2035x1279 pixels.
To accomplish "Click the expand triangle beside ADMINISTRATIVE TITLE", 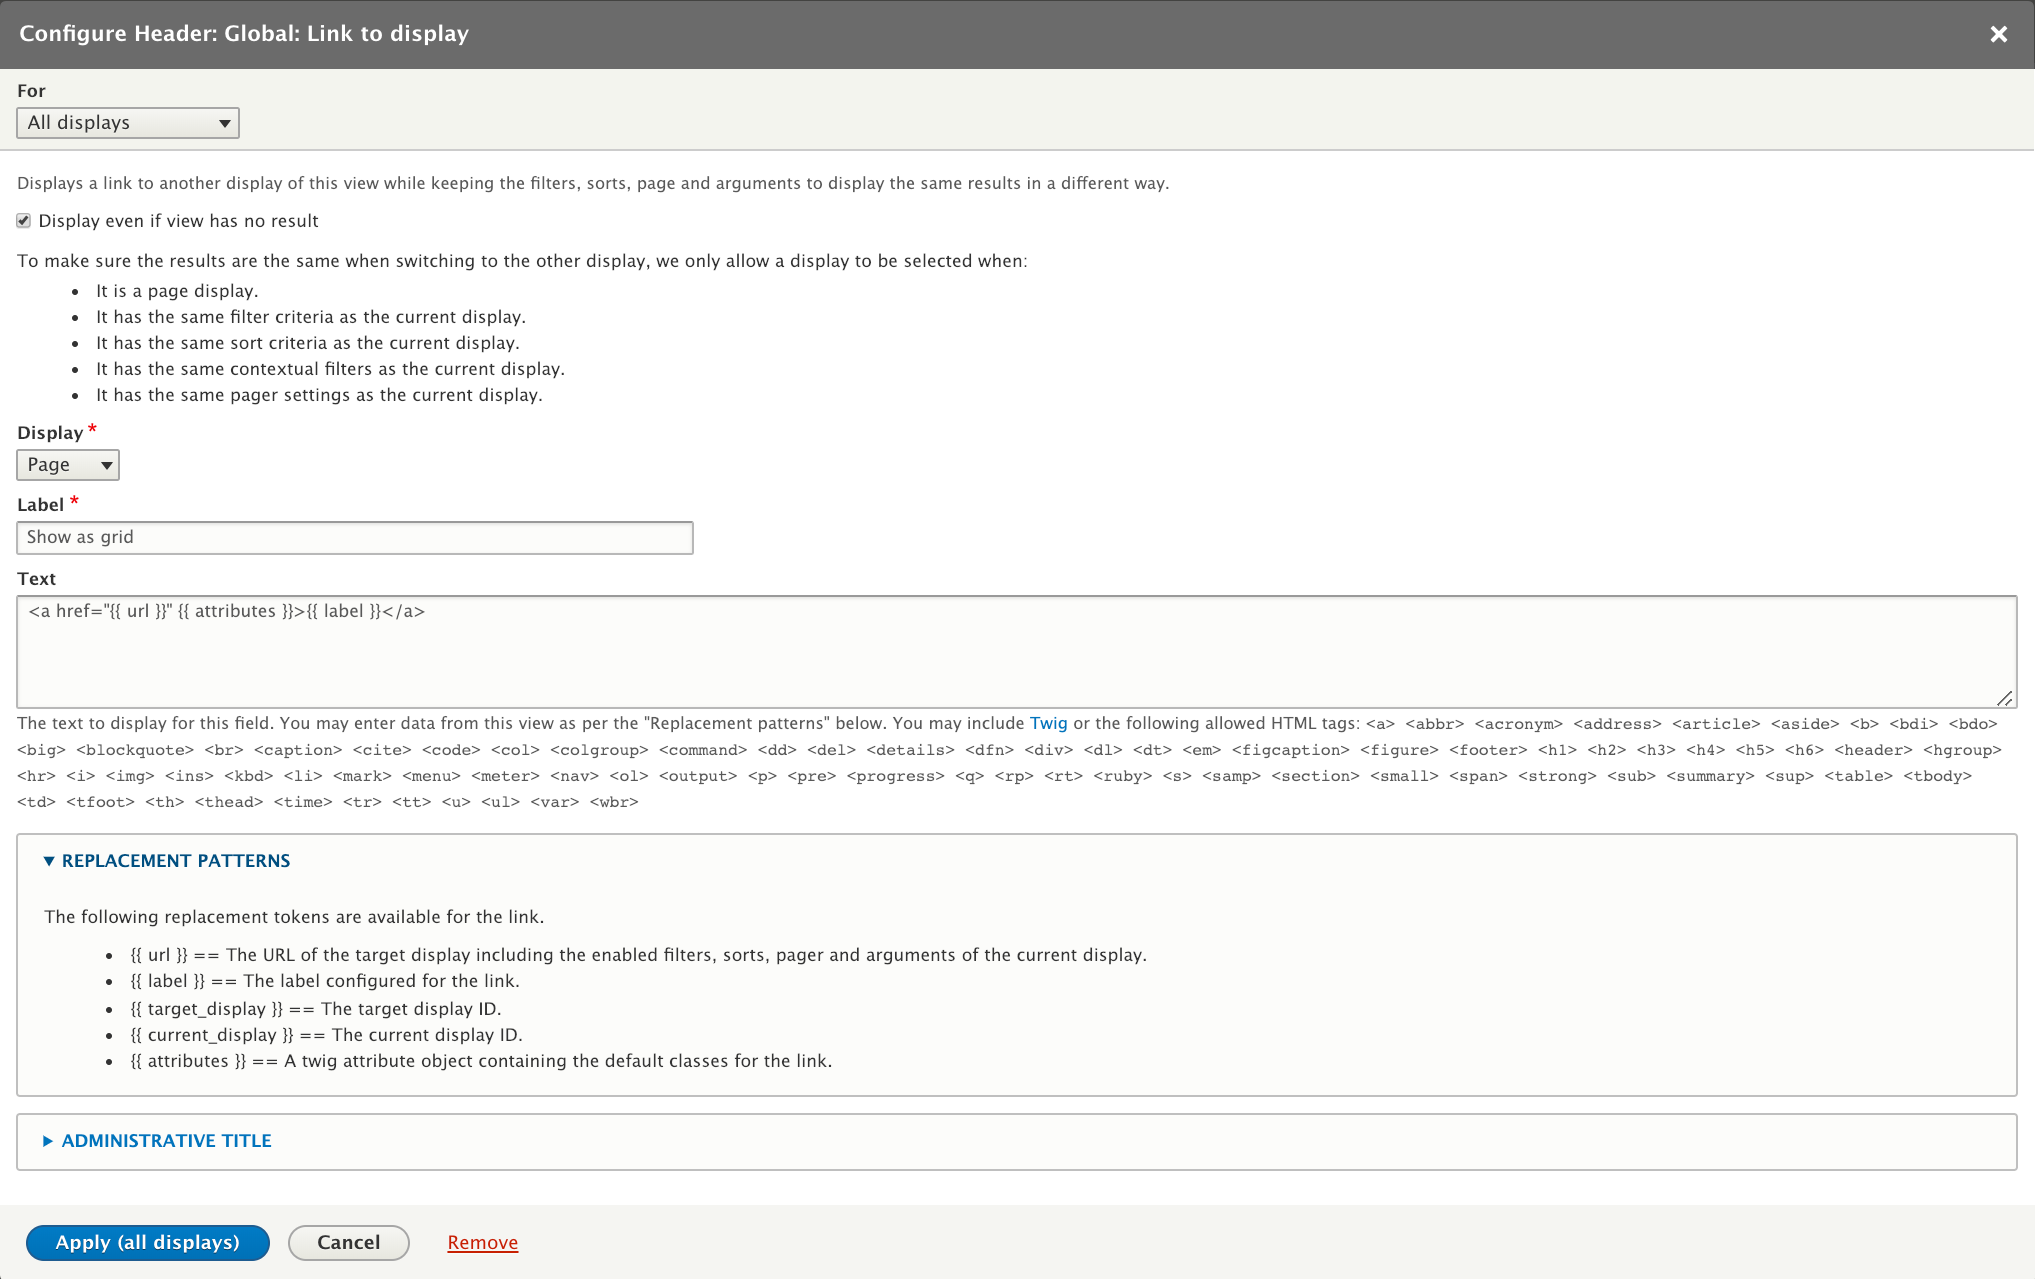I will coord(47,1141).
